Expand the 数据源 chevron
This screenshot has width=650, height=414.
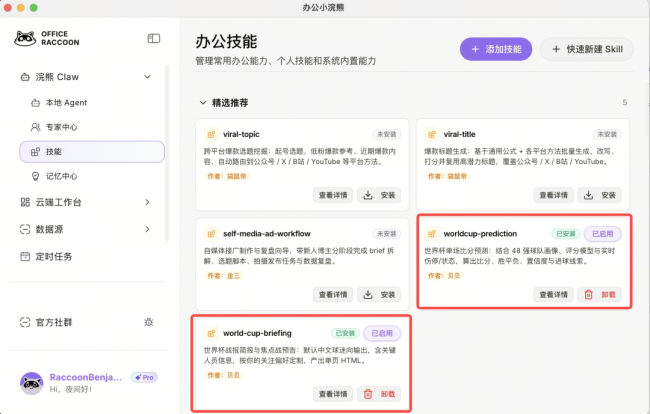click(148, 229)
